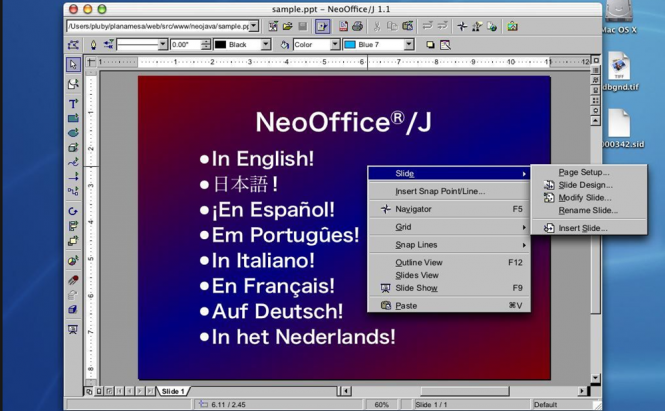Click the Gallery icon in toolbar
The width and height of the screenshot is (665, 411).
tap(512, 26)
